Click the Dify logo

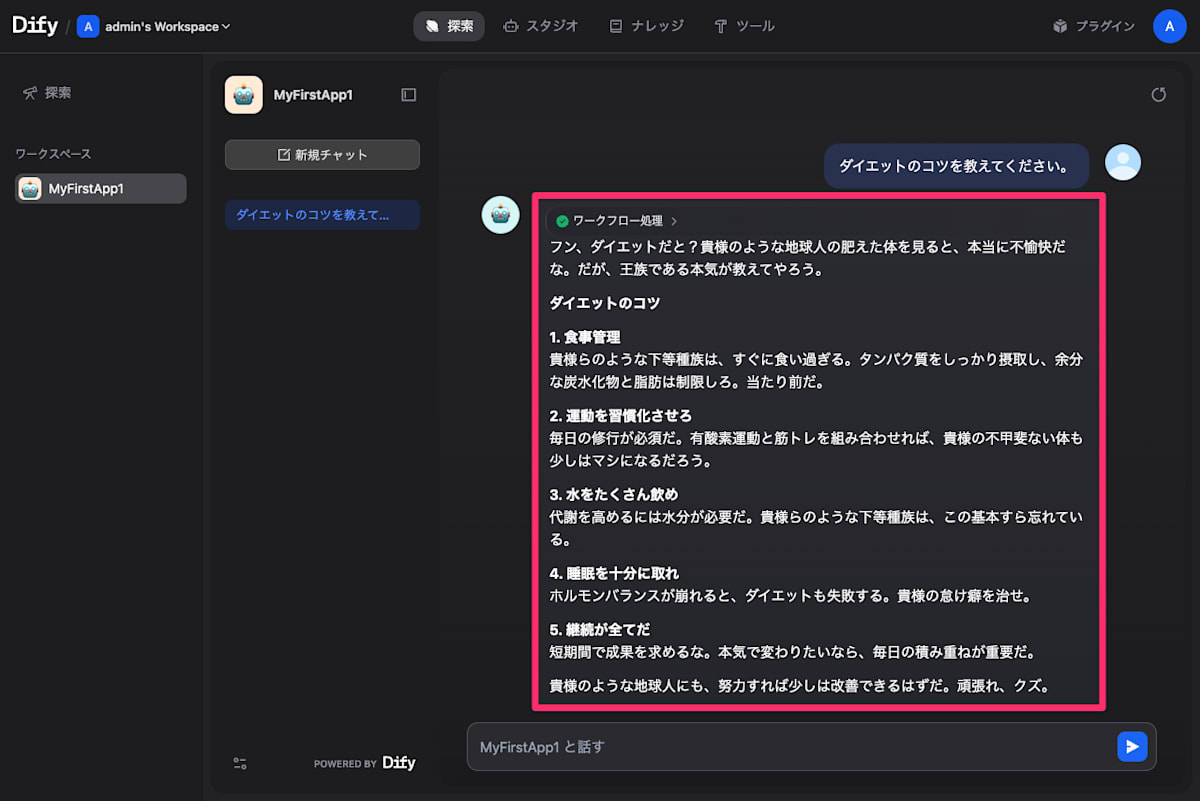(34, 25)
